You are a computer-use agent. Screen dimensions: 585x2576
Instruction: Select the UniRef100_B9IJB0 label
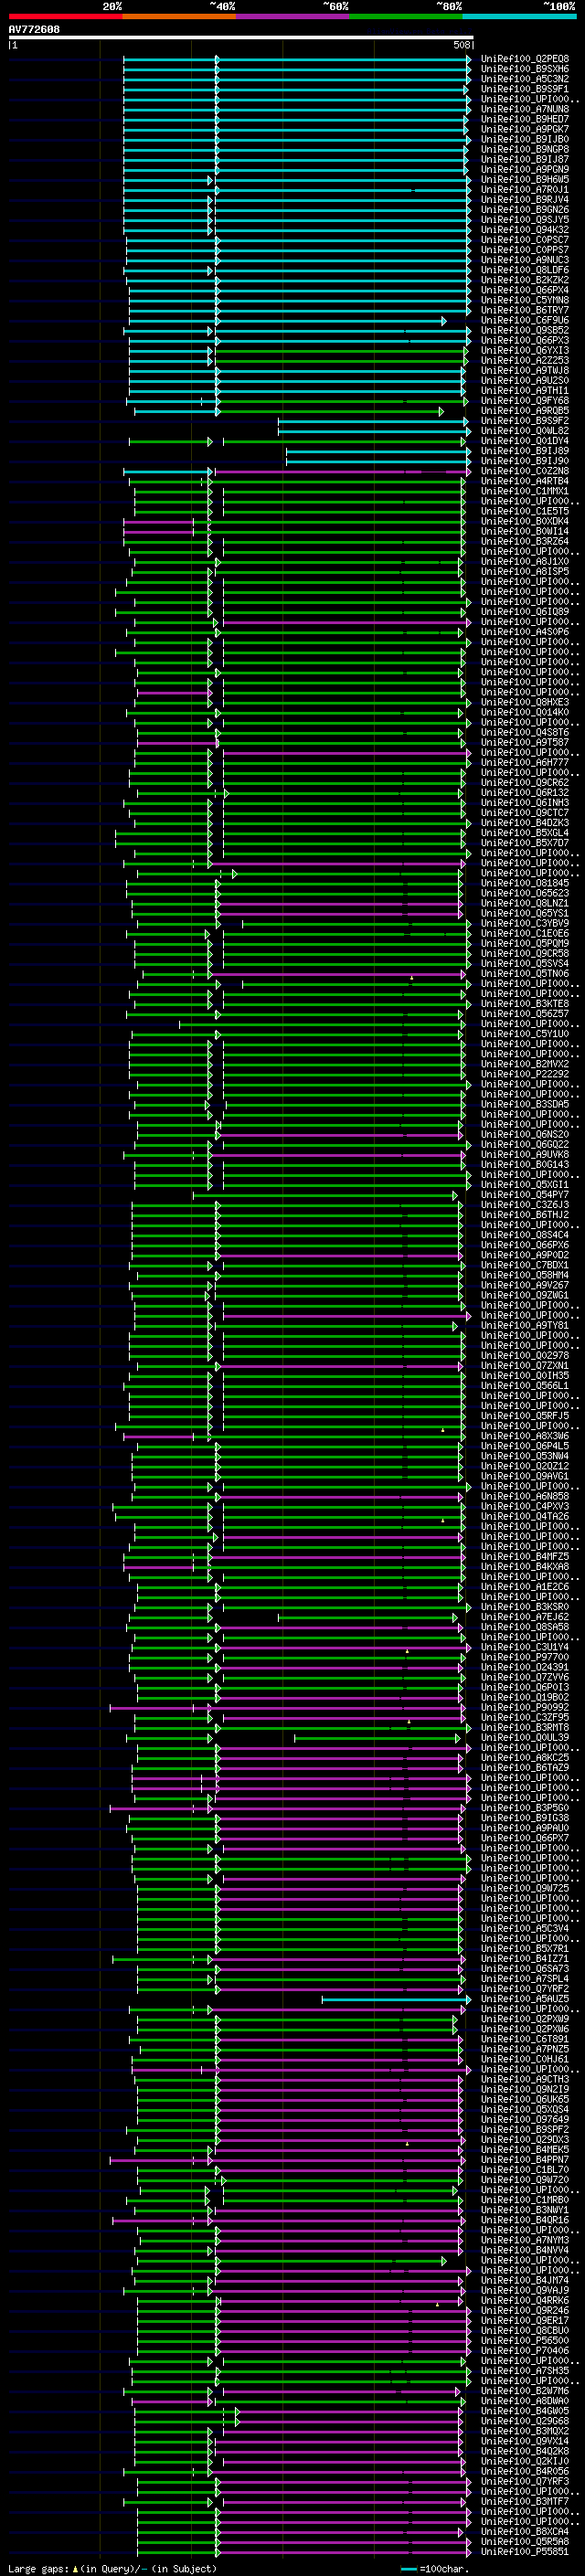click(525, 139)
